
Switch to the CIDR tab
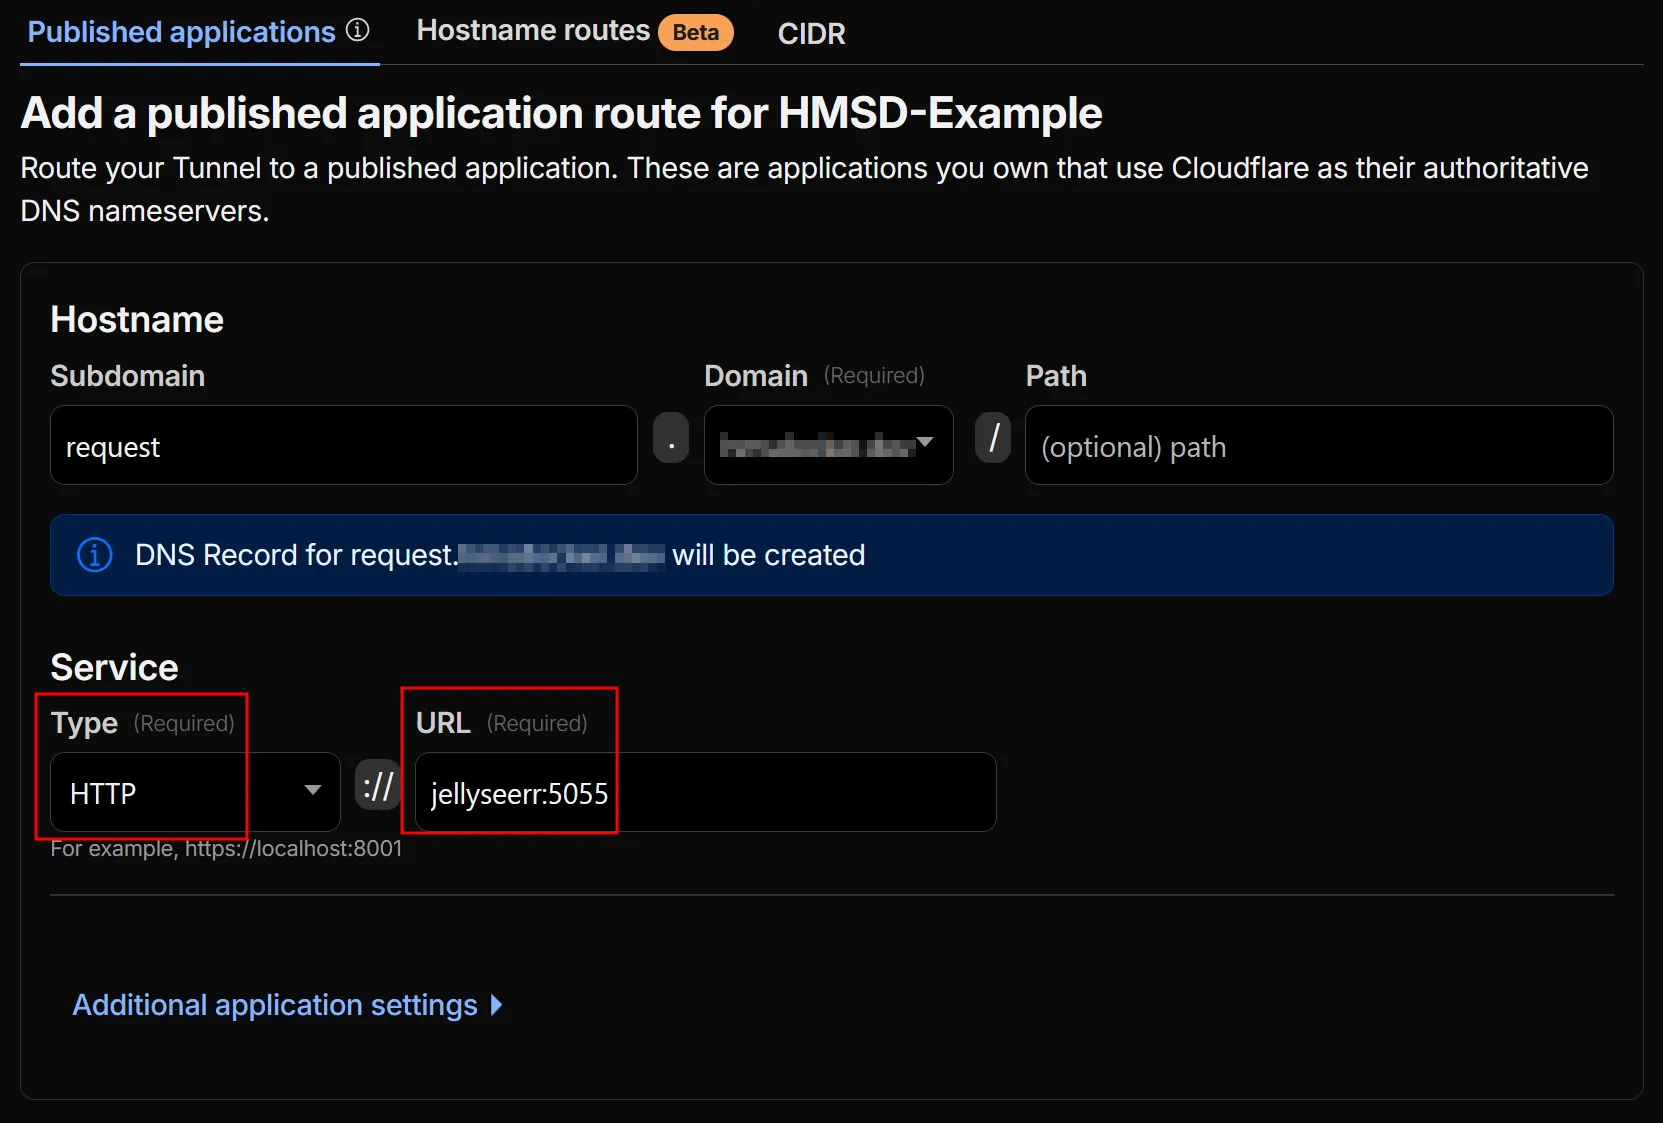[x=811, y=33]
